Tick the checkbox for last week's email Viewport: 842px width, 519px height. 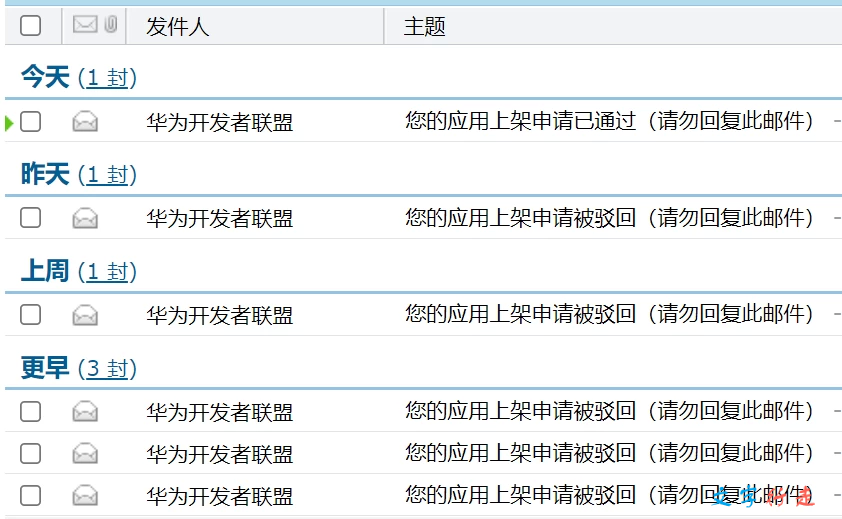31,315
